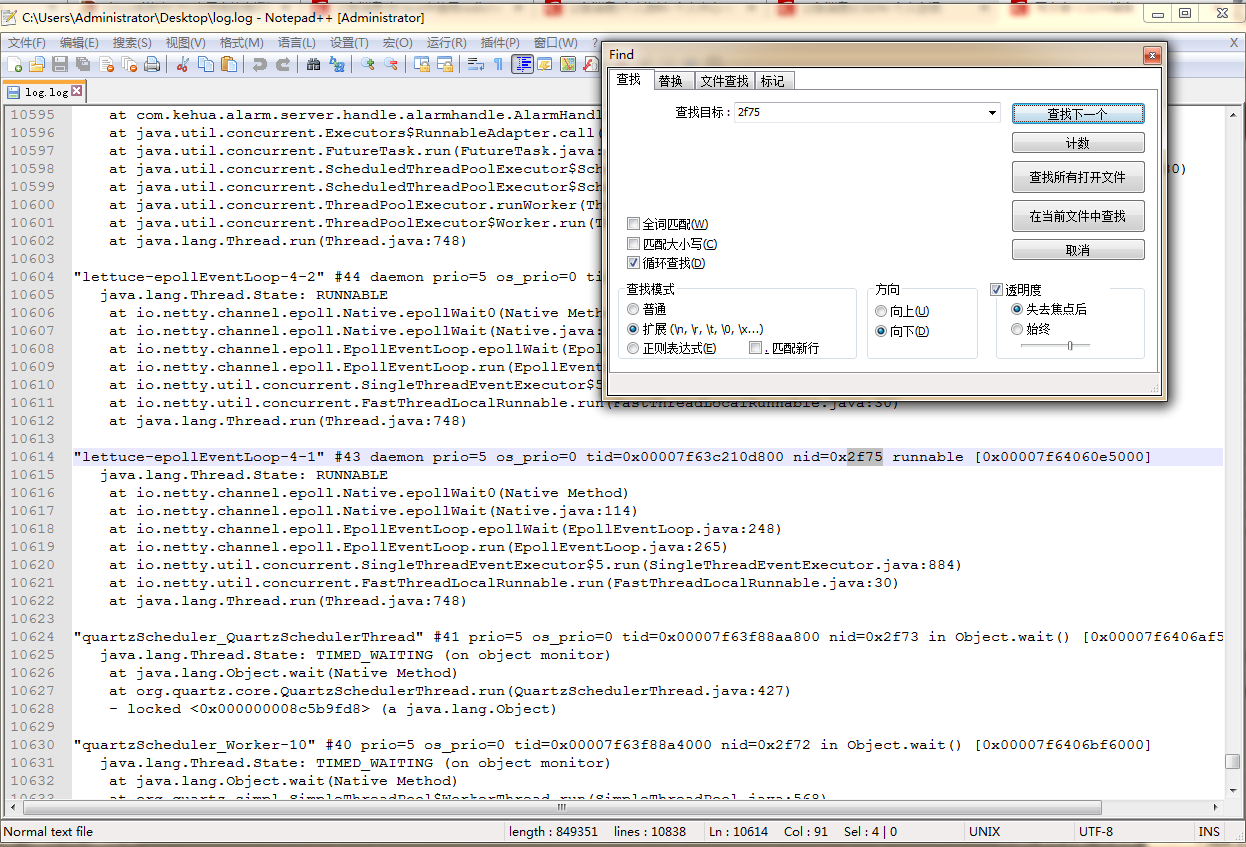
Task: Open the Document Map toolbar icon
Action: pyautogui.click(x=568, y=64)
